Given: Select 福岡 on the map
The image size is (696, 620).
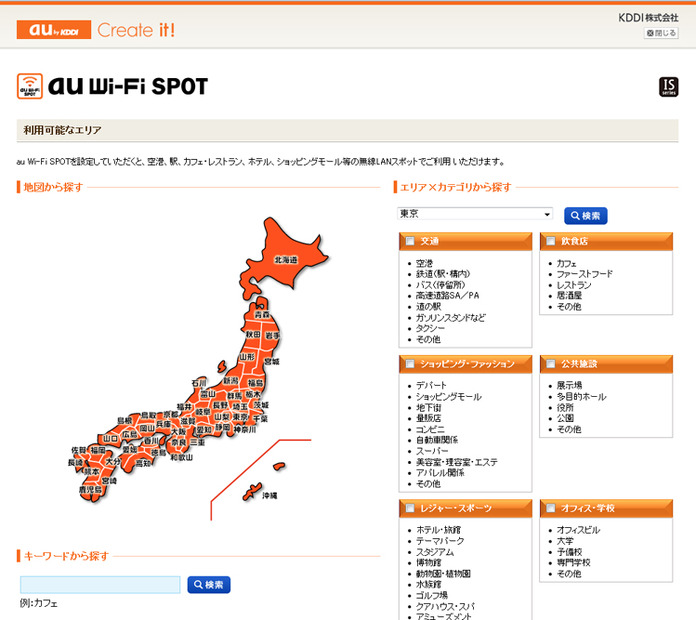Looking at the screenshot, I should pos(98,450).
